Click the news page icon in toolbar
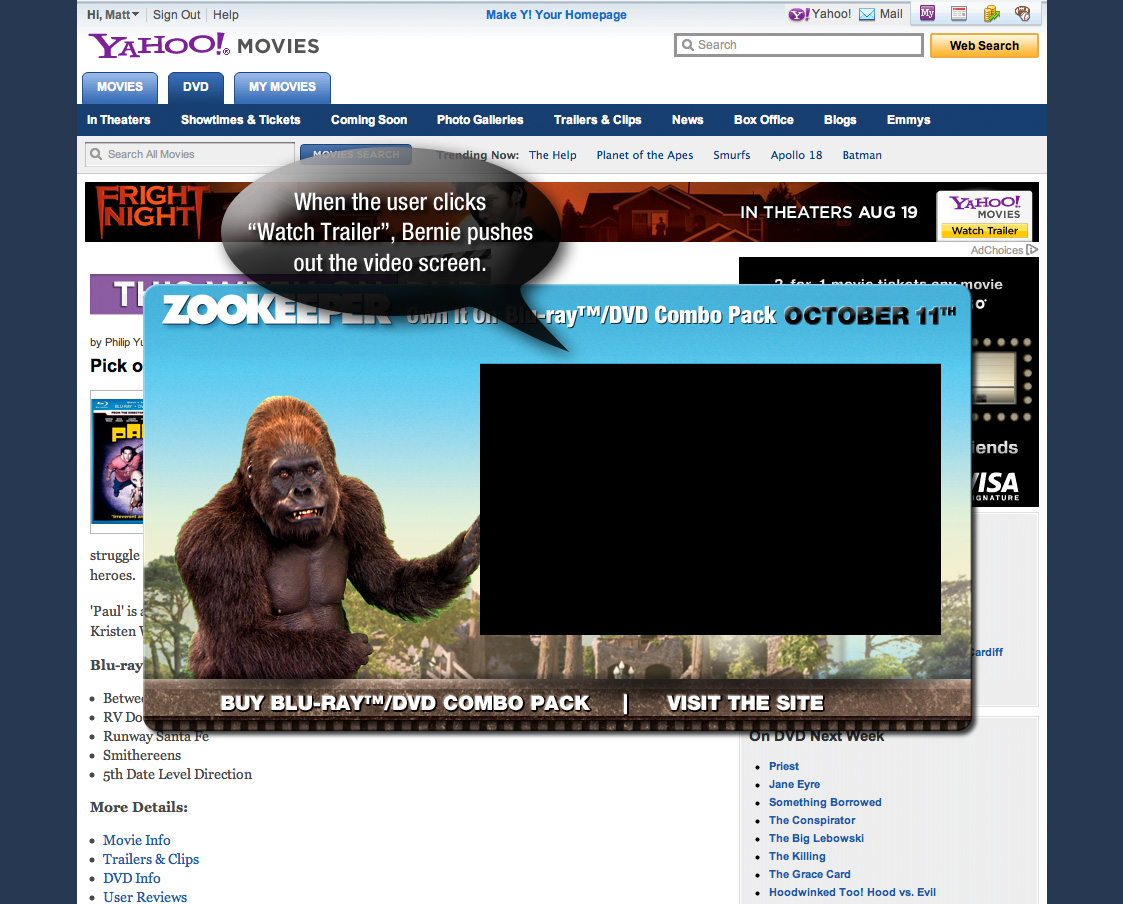 959,14
